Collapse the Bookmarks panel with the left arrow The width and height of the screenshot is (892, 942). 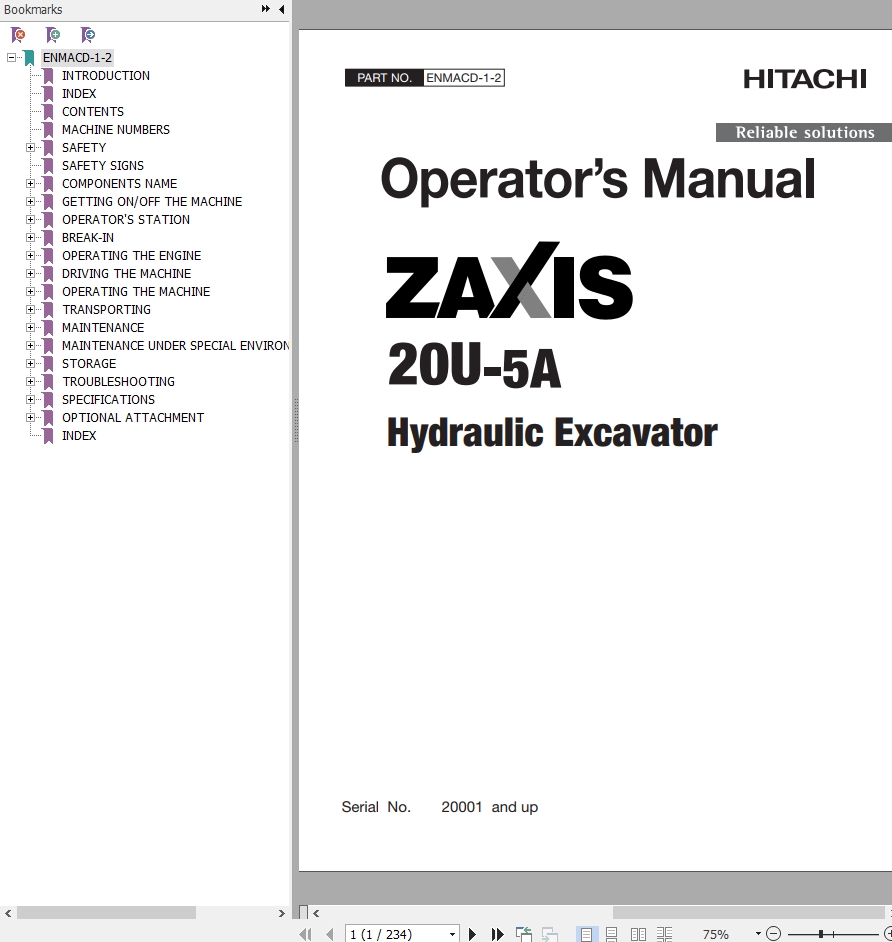(282, 9)
